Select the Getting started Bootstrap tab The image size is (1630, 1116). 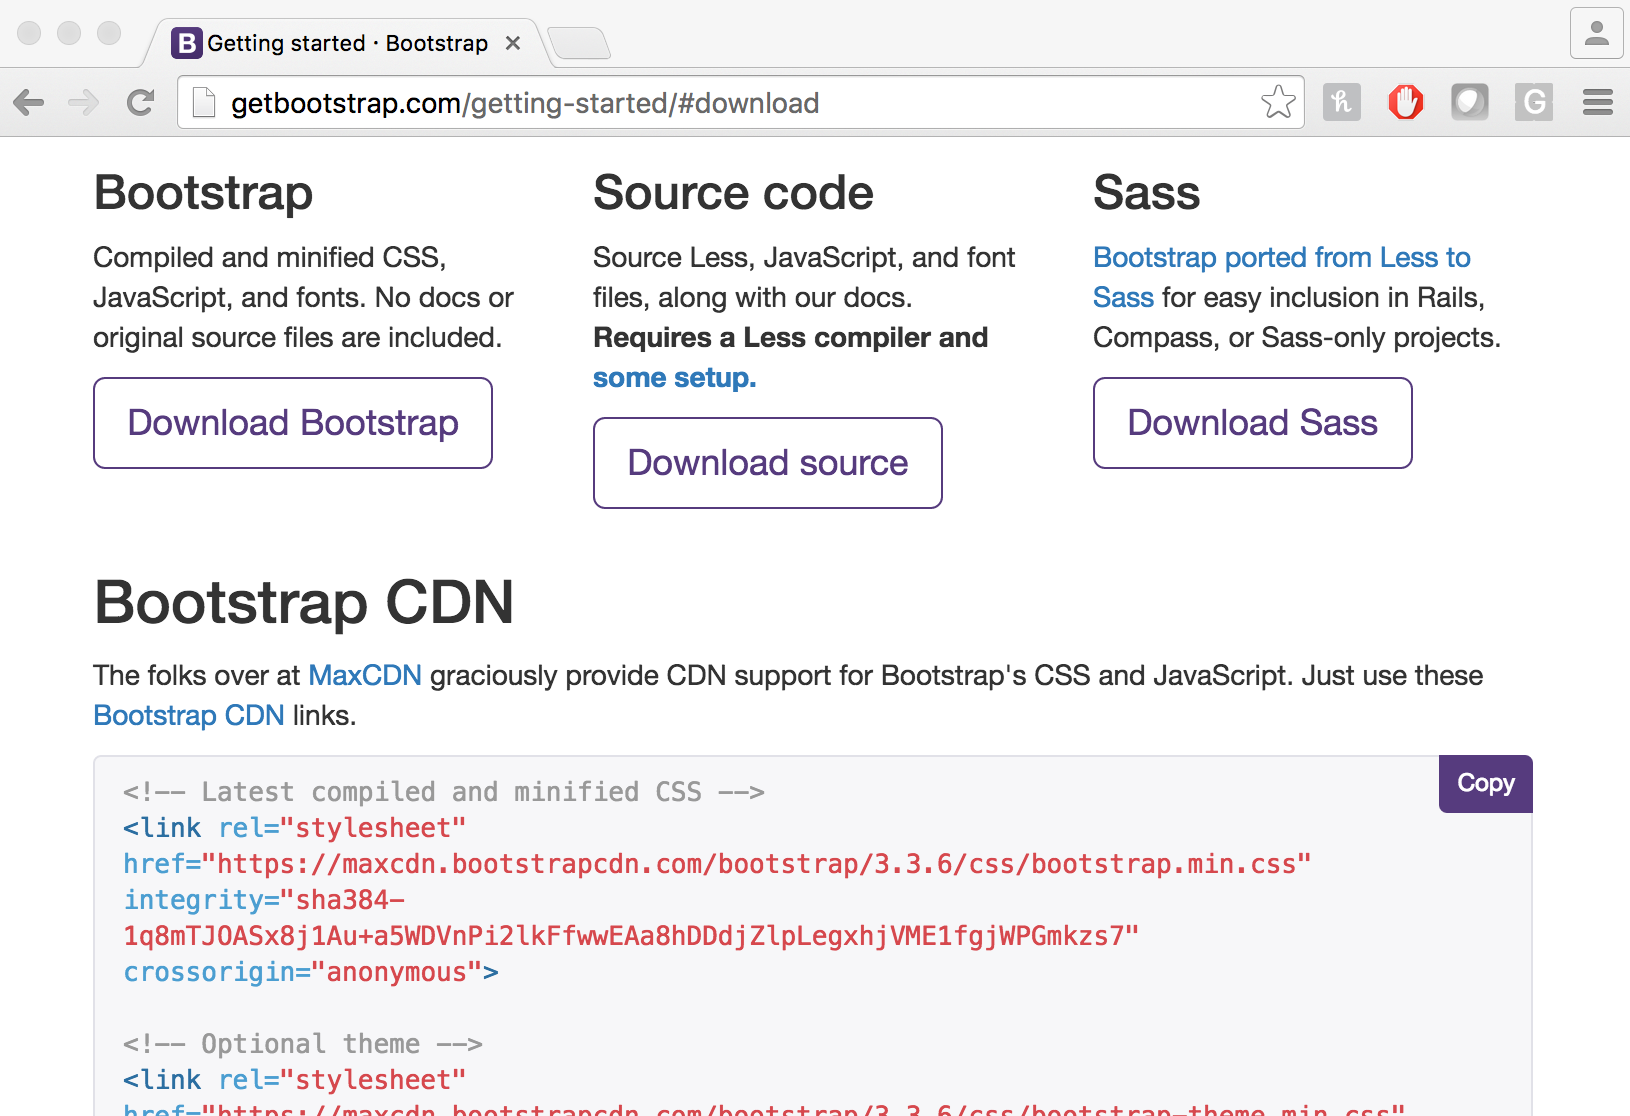click(x=330, y=42)
